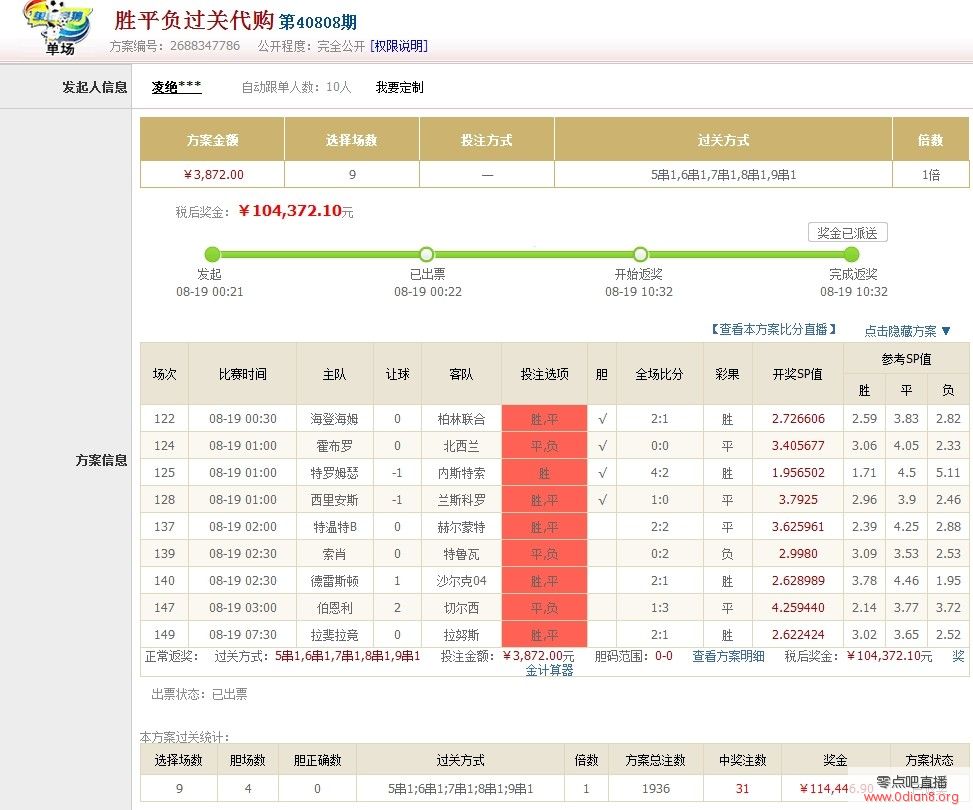Select the 开奖SP值 column header
The image size is (973, 810).
[x=797, y=374]
